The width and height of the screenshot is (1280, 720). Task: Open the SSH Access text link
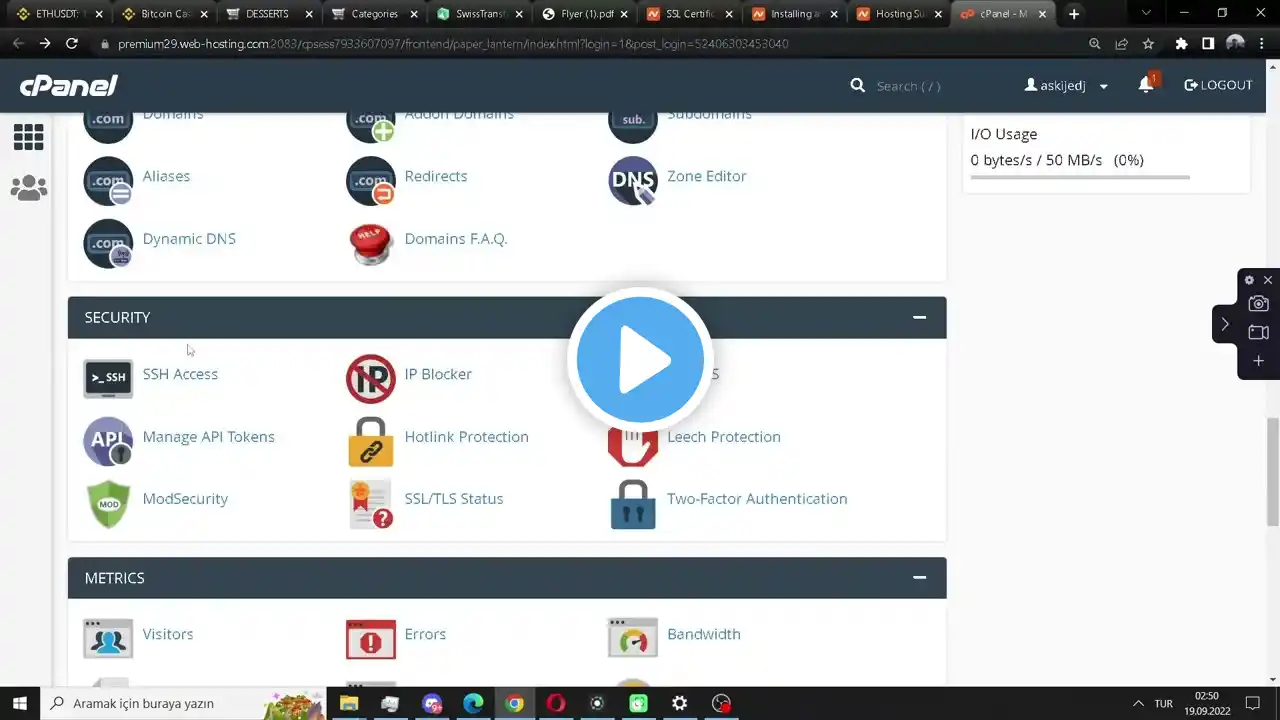pos(180,374)
